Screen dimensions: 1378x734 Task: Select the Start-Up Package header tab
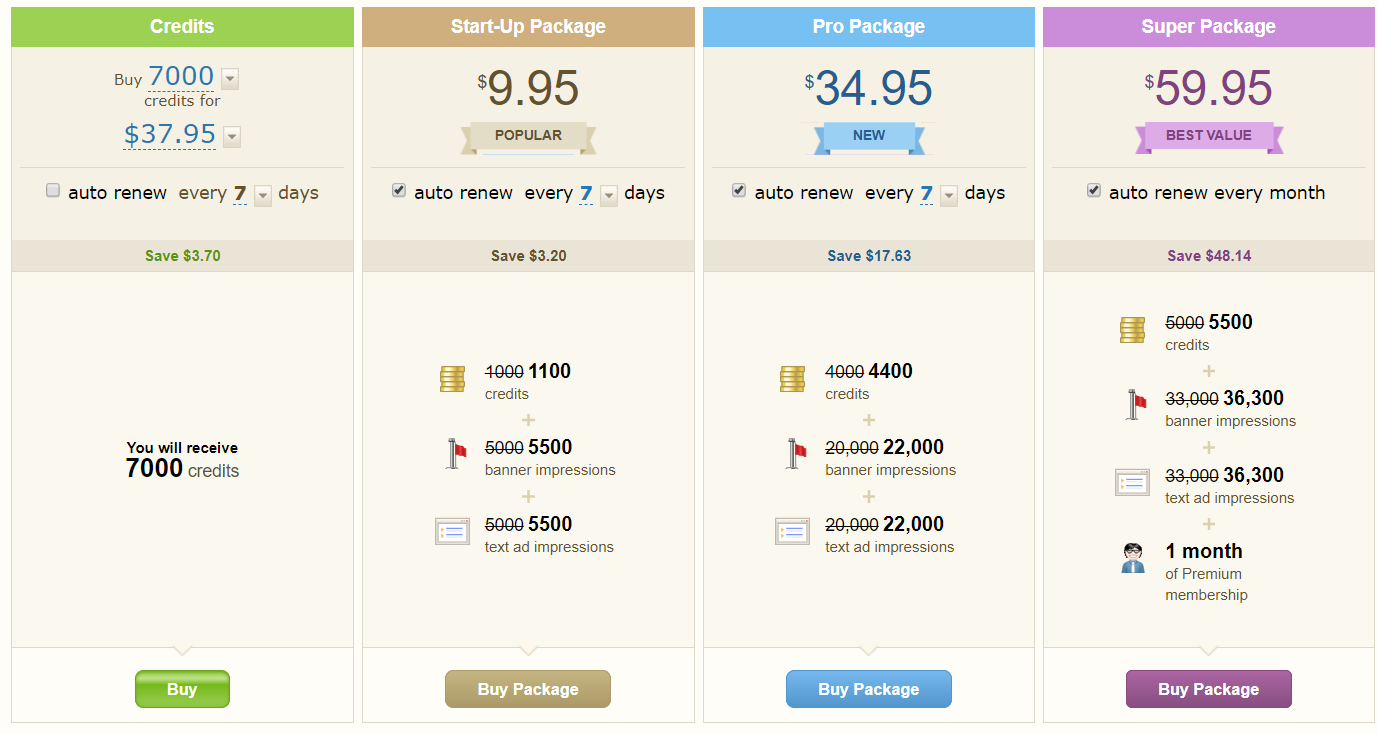[x=528, y=27]
